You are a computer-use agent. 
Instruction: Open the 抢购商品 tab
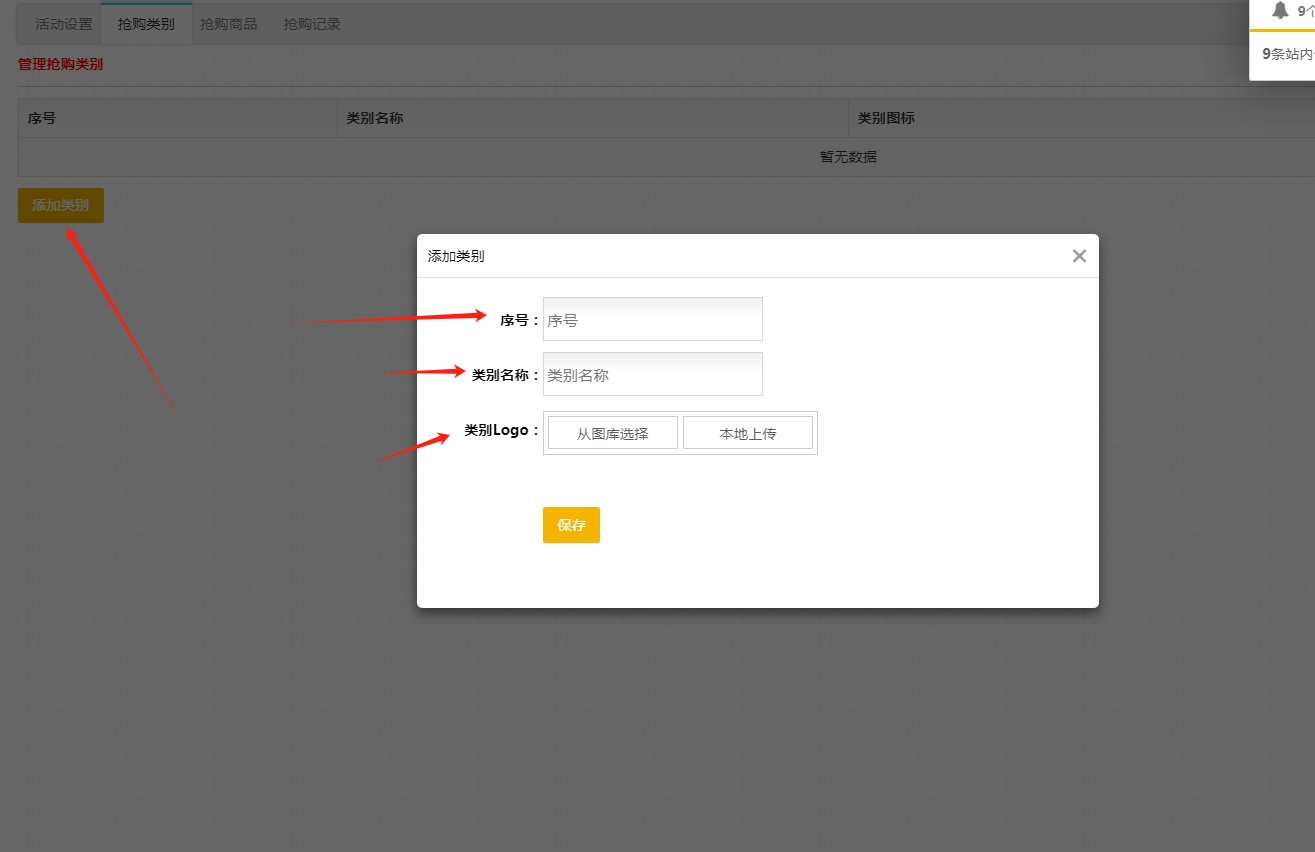pyautogui.click(x=229, y=24)
